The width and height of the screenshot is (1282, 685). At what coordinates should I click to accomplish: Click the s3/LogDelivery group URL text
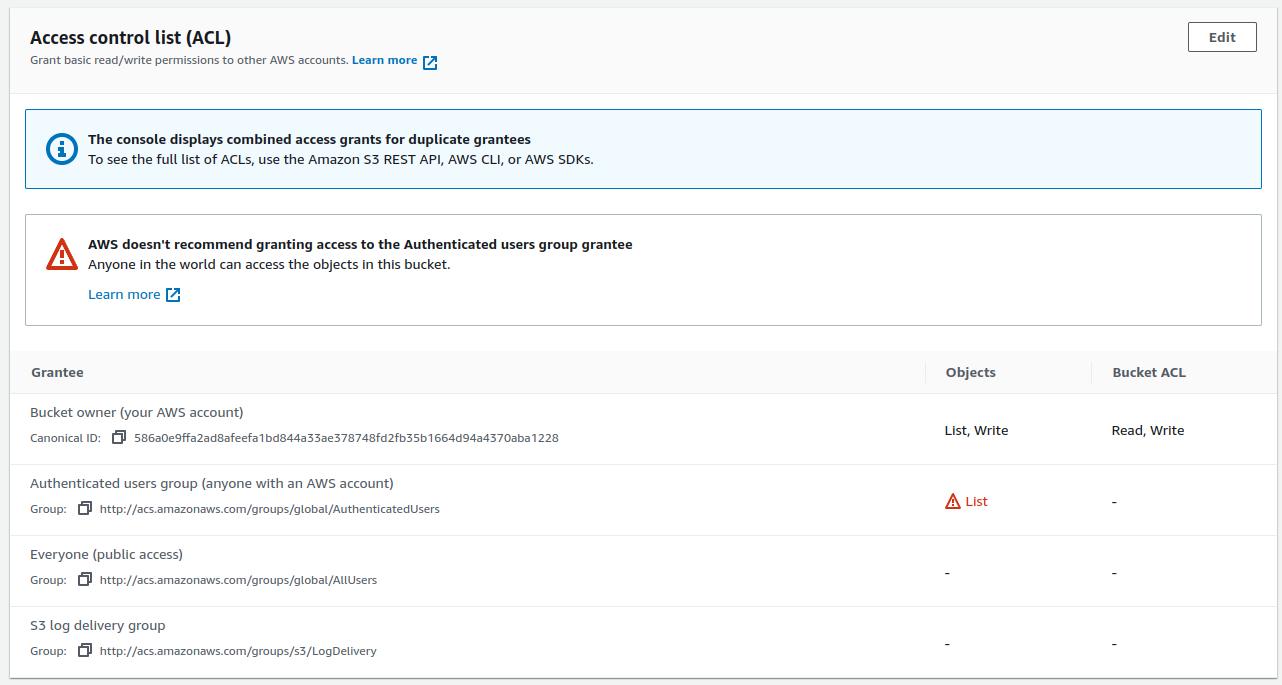pos(238,651)
